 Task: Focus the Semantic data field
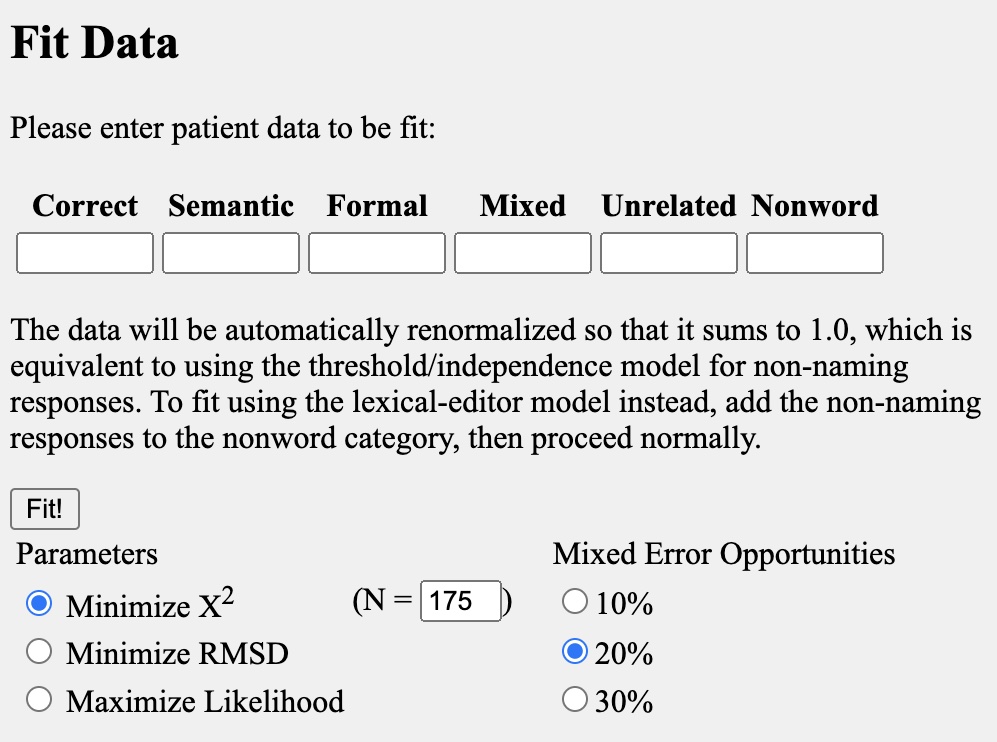click(x=231, y=253)
